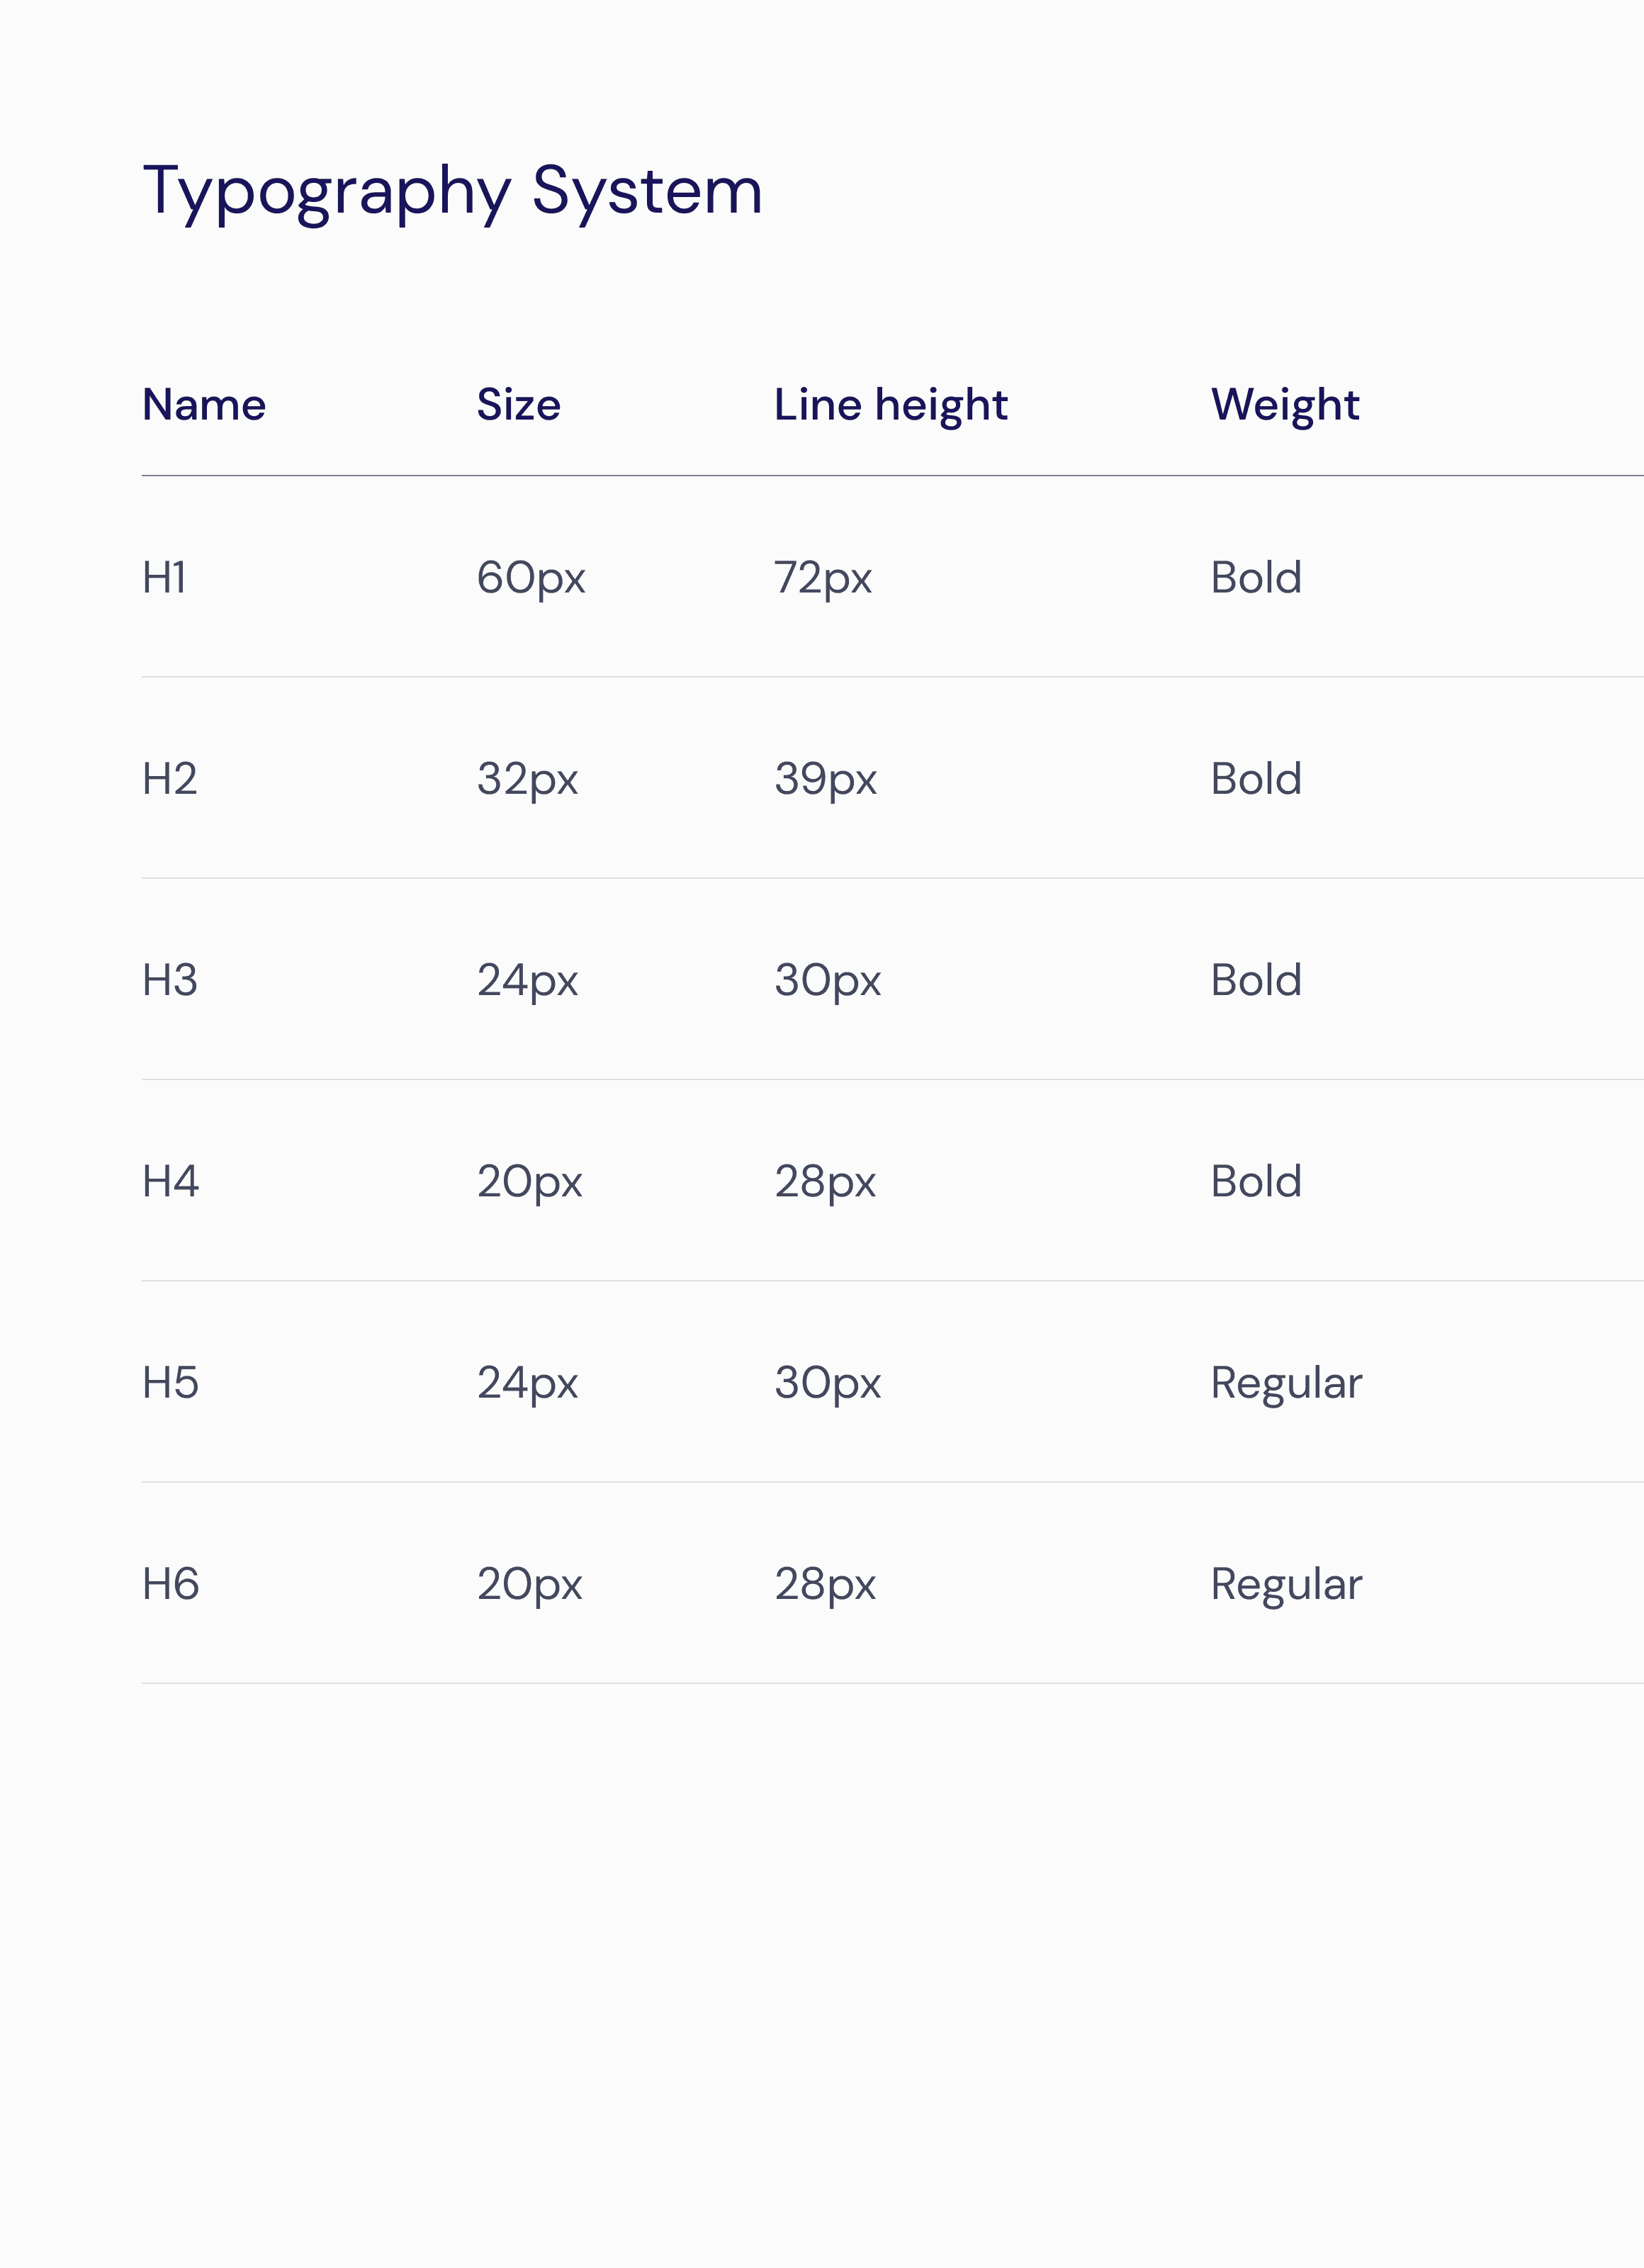Click the H1 row name

coord(164,578)
